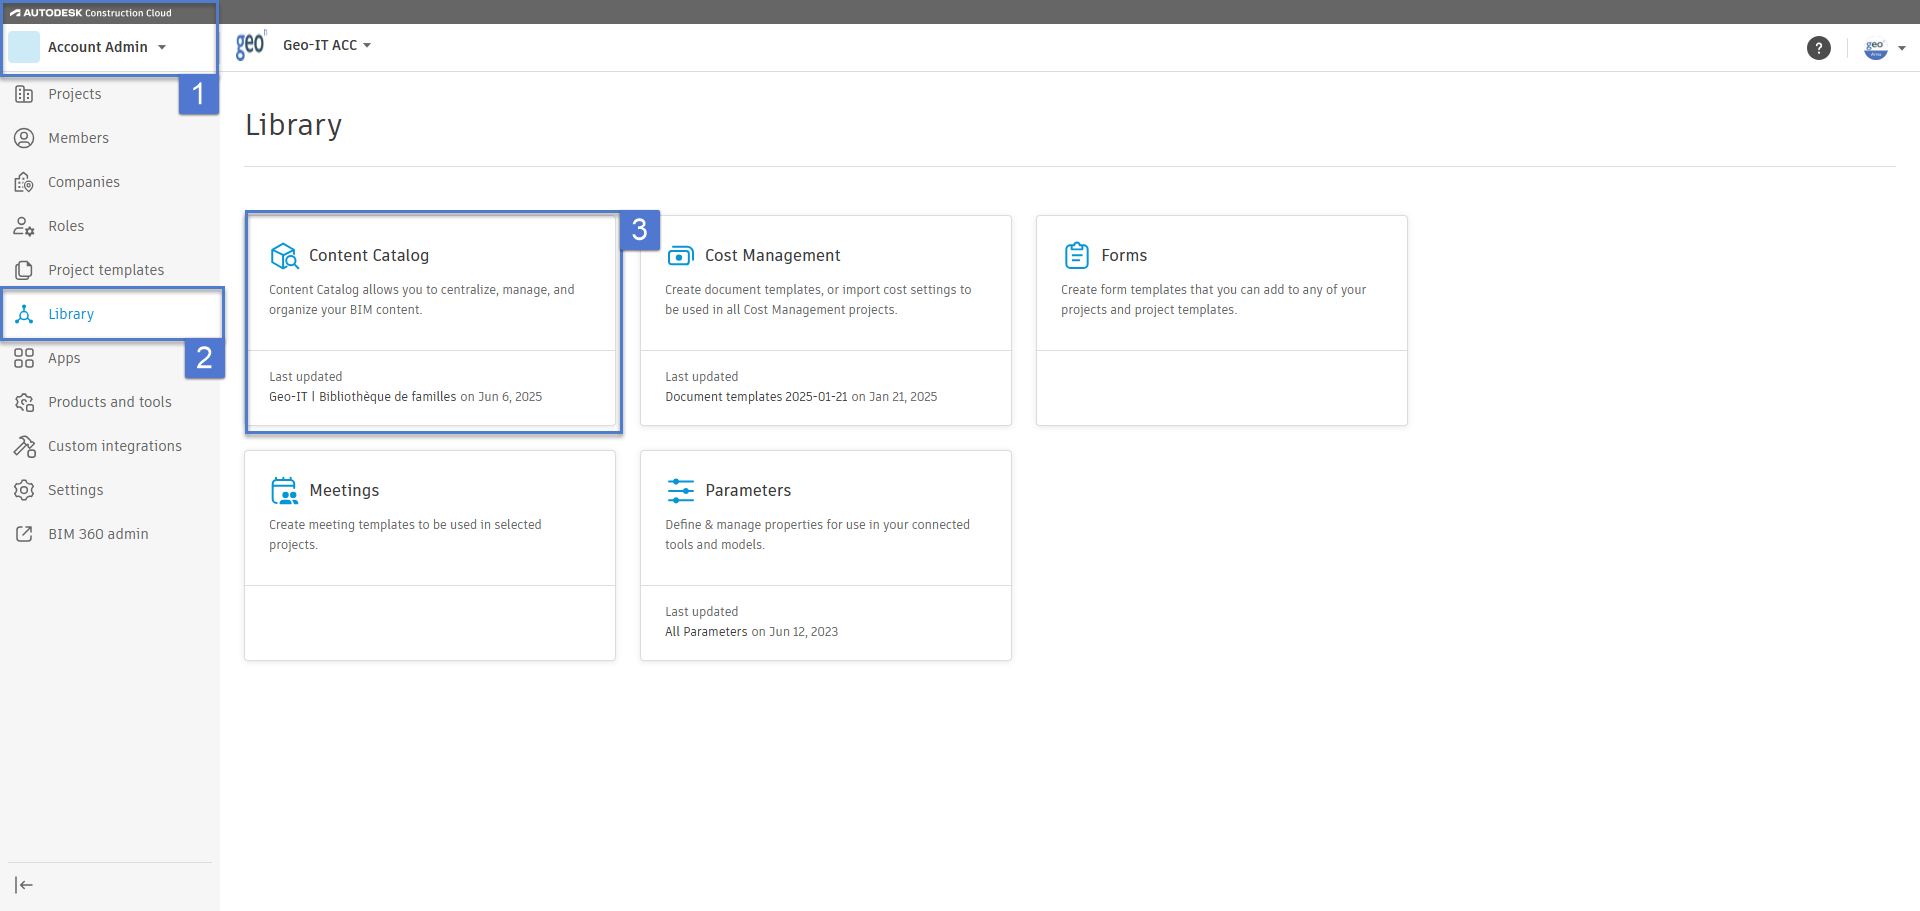Go to Projects in the sidebar
The height and width of the screenshot is (911, 1920).
pyautogui.click(x=75, y=94)
